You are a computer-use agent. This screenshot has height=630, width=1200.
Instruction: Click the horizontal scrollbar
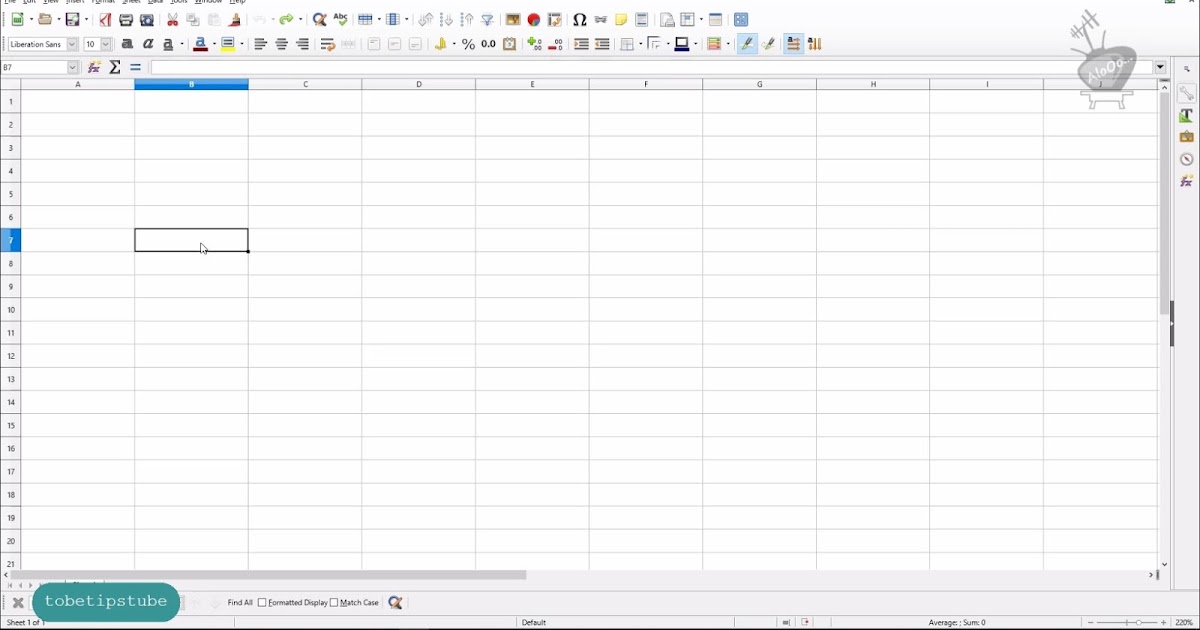pos(268,575)
